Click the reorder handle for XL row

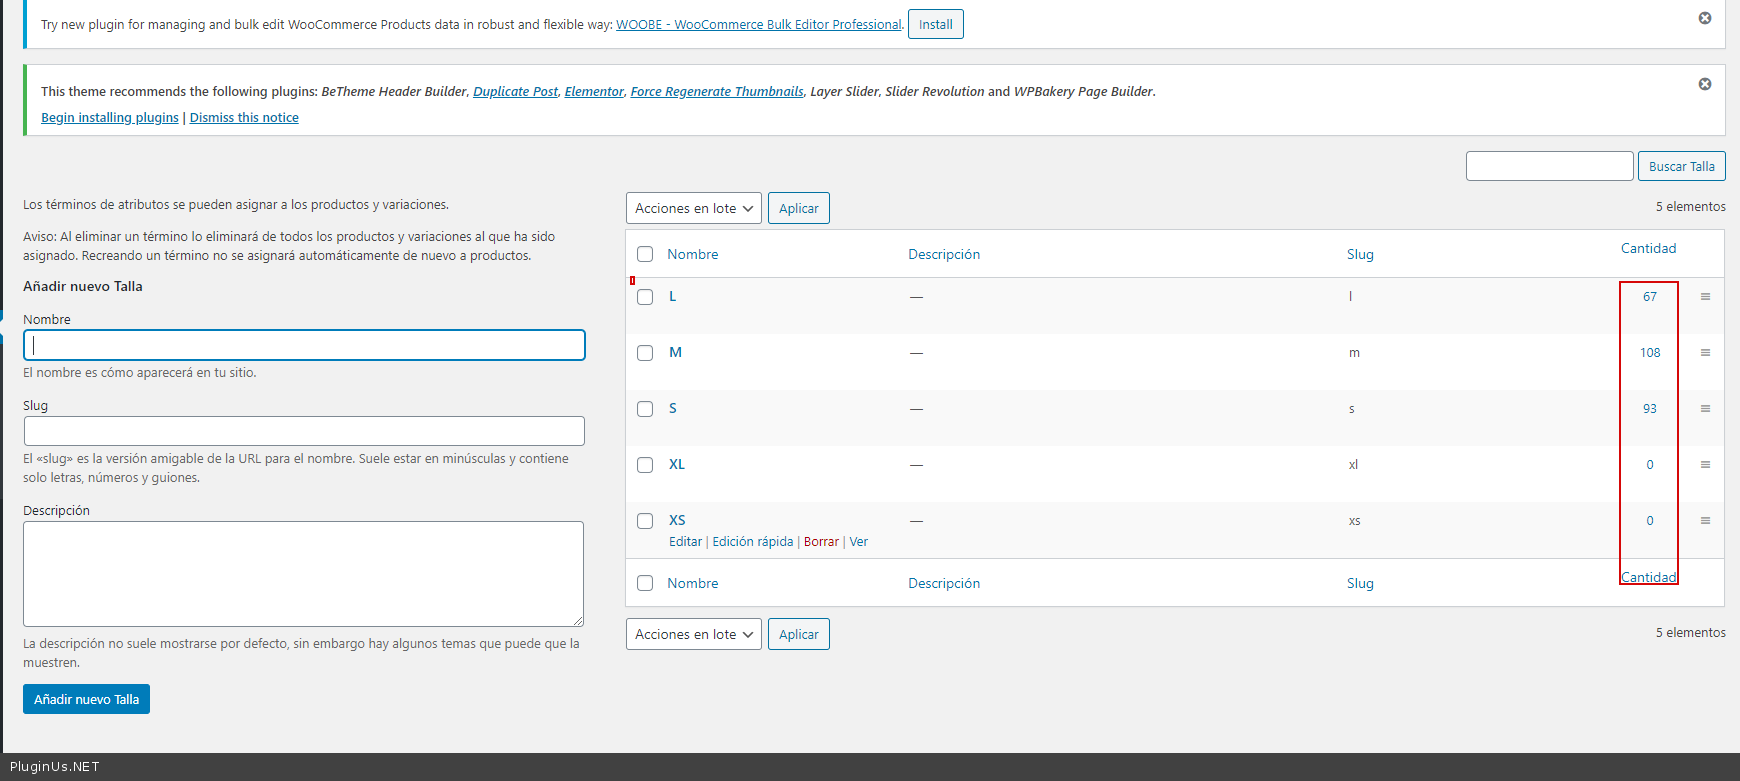[x=1705, y=465]
